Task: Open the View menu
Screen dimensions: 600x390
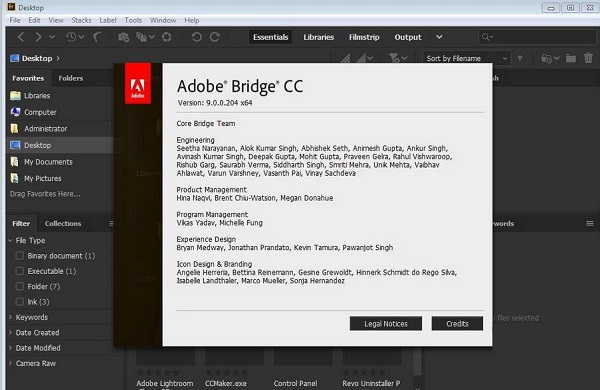Action: [x=56, y=20]
